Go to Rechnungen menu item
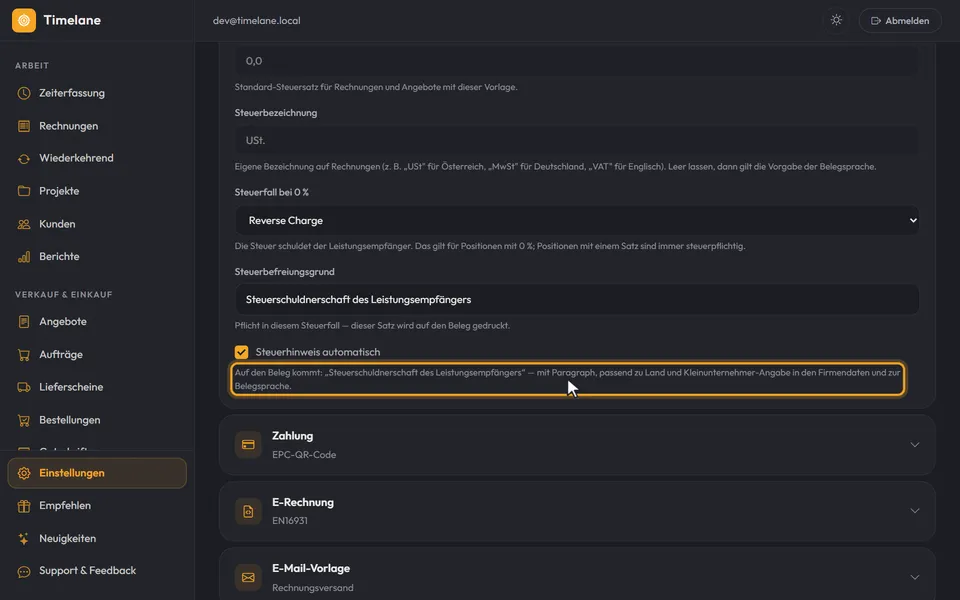This screenshot has height=600, width=960. coord(97,126)
